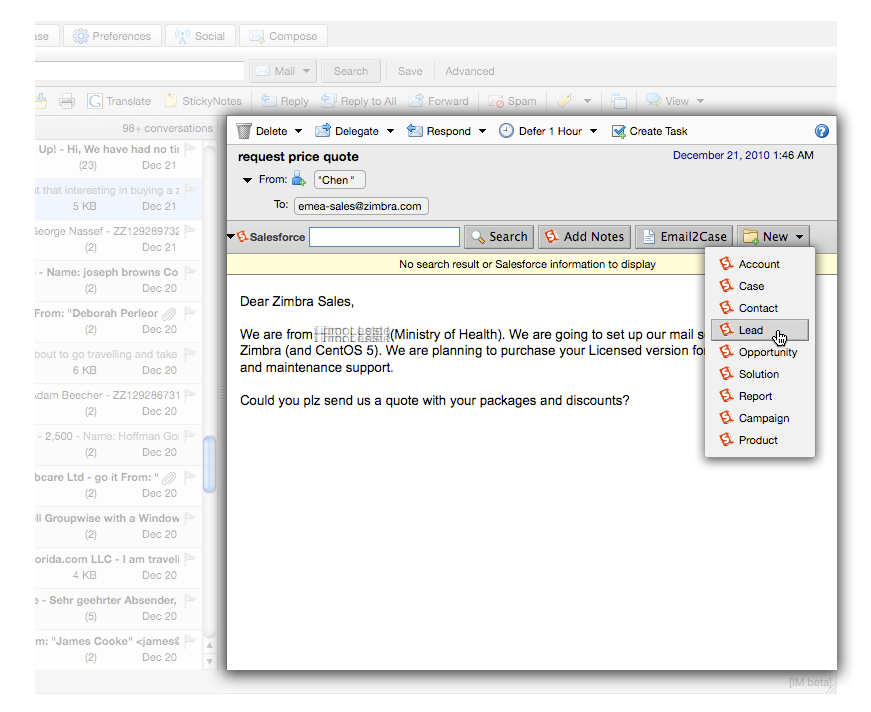Click the top Search button
The width and height of the screenshot is (871, 712).
click(x=351, y=71)
